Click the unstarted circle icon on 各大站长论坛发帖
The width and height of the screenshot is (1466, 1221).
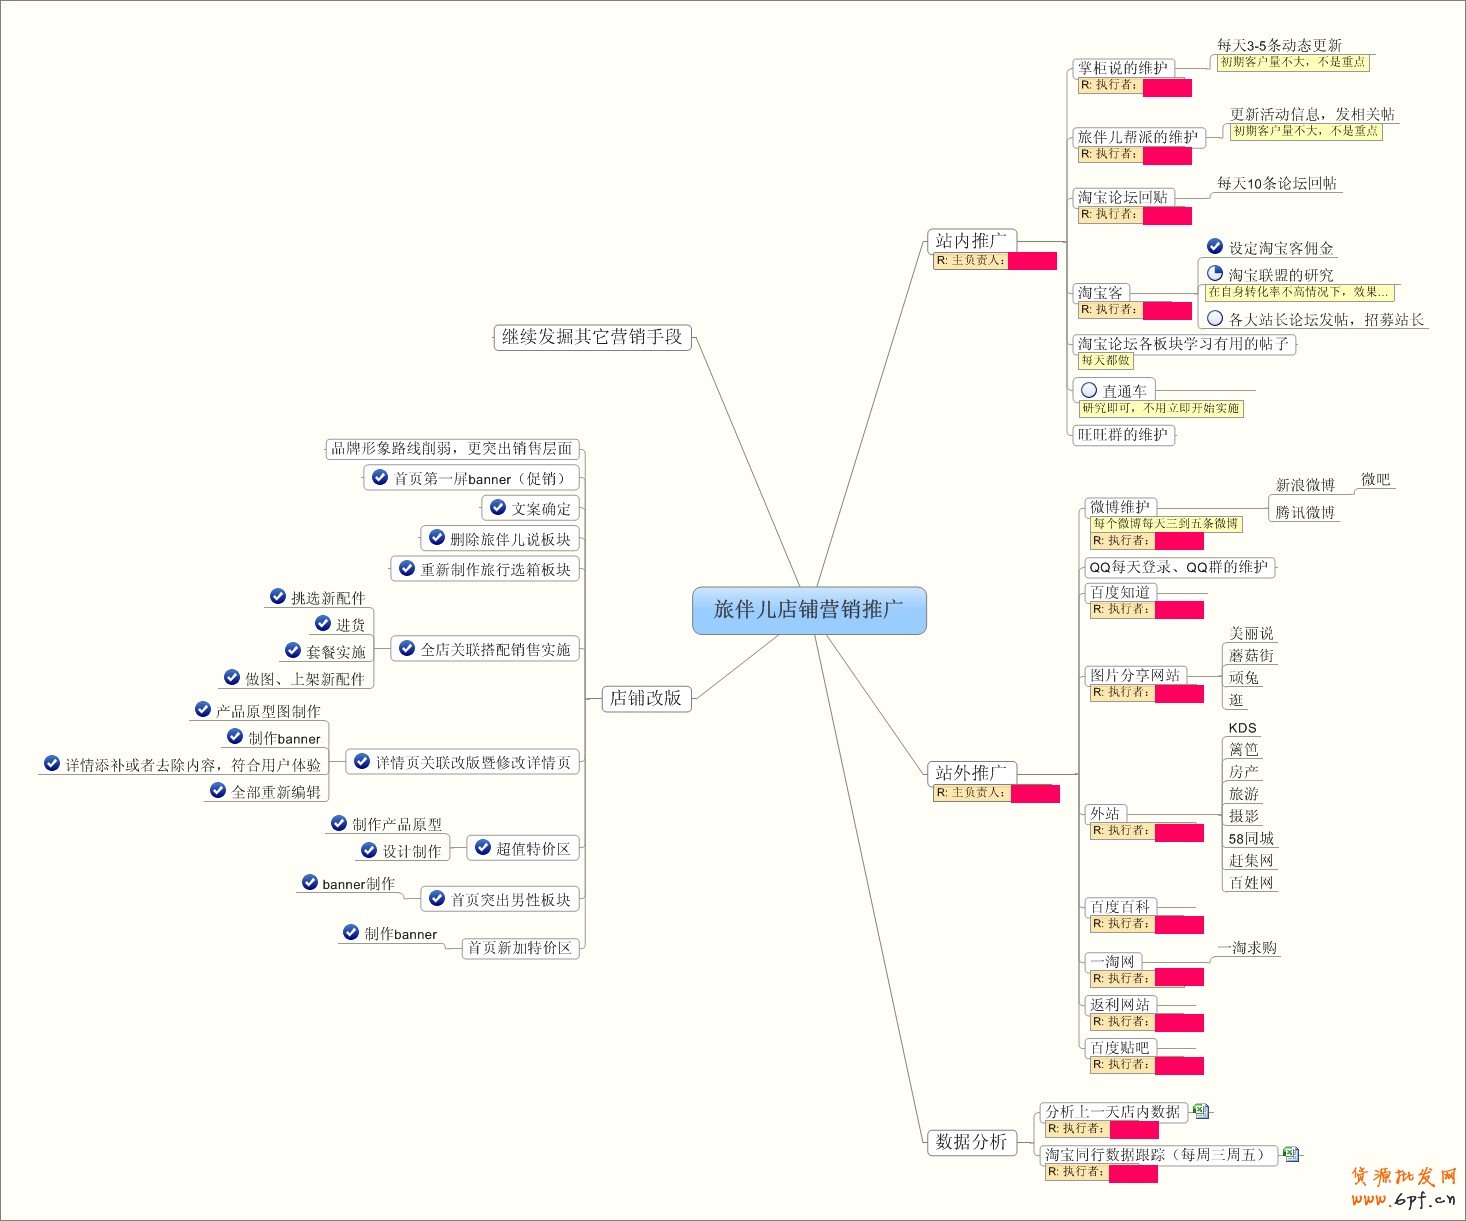pyautogui.click(x=1215, y=318)
